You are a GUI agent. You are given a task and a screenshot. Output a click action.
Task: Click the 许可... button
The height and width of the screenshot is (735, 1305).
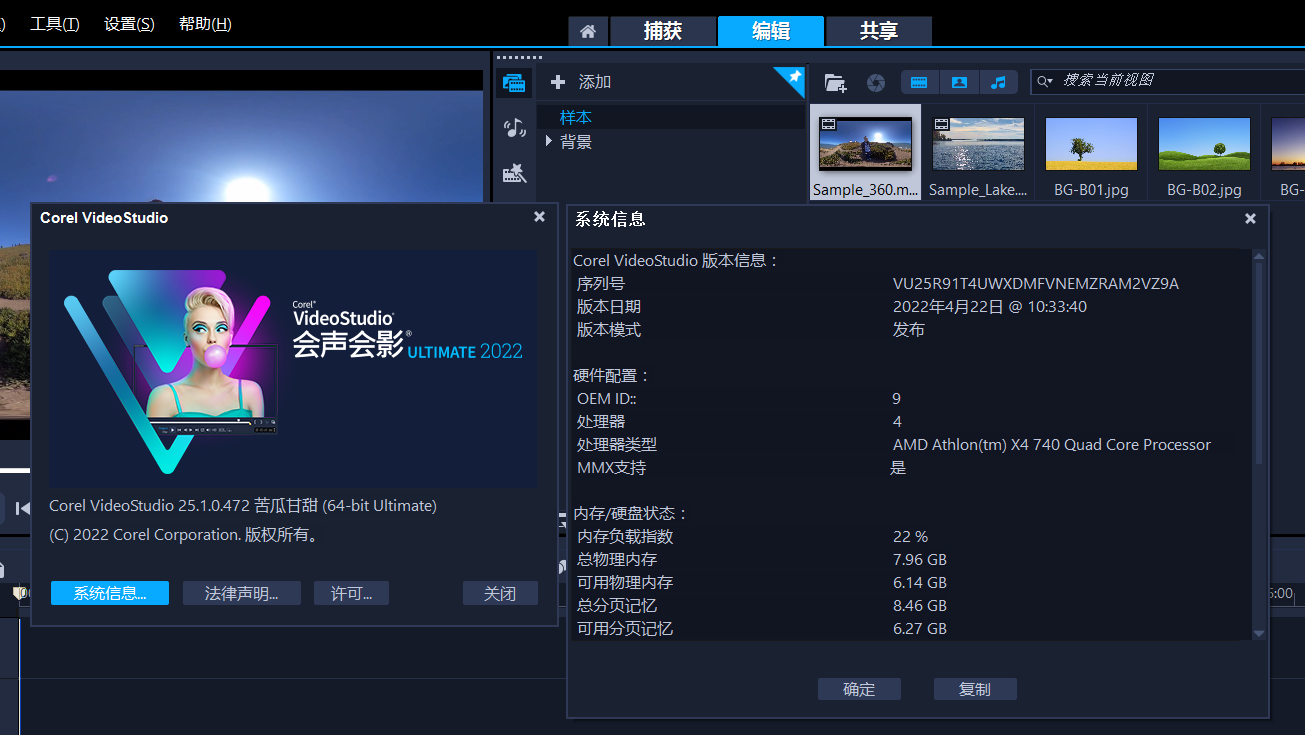tap(351, 593)
